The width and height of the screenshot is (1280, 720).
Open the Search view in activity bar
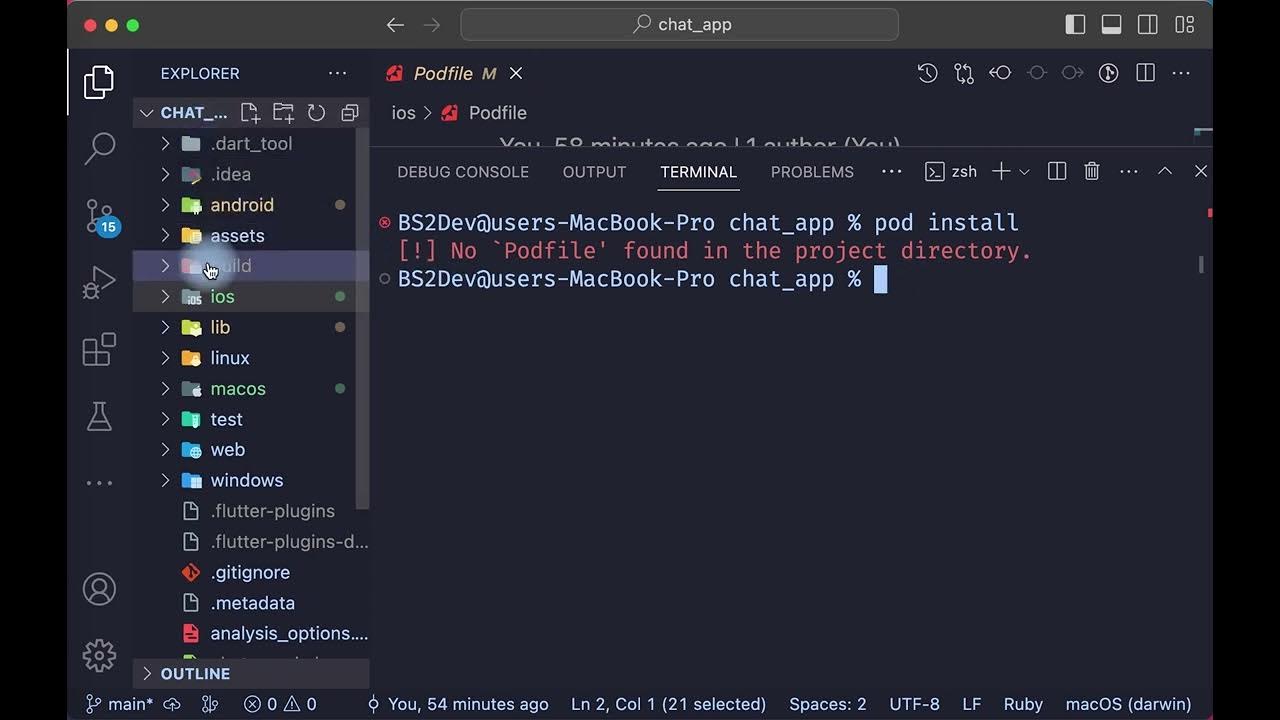point(99,148)
